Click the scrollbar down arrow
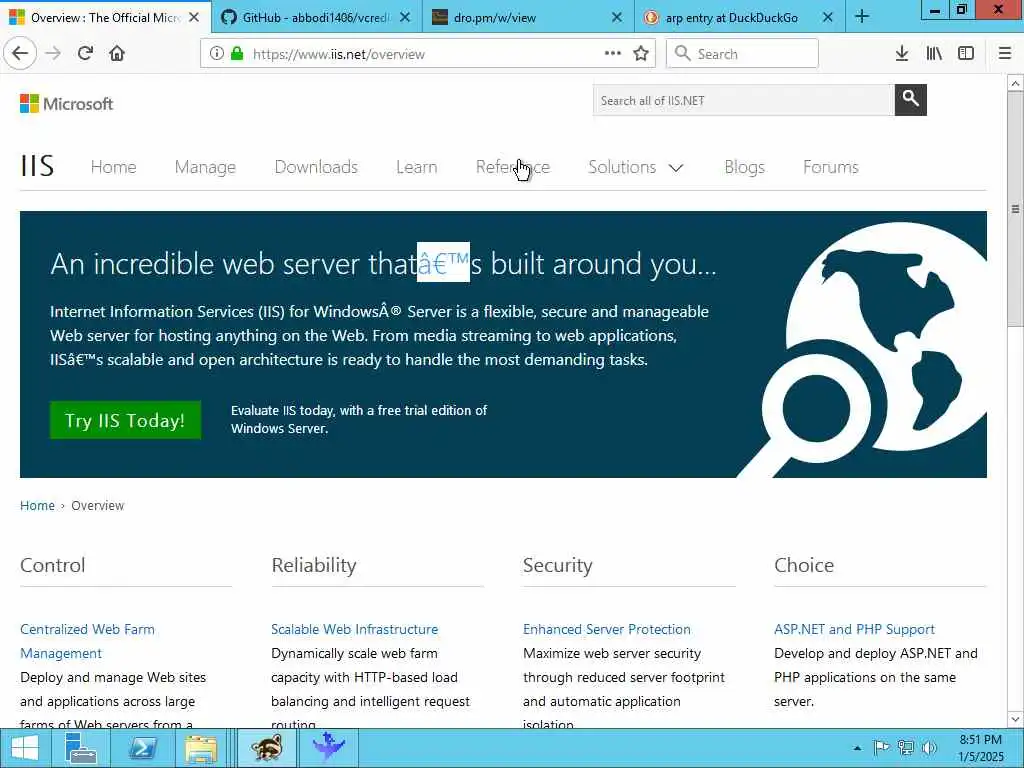The image size is (1024, 768). coord(1016,719)
